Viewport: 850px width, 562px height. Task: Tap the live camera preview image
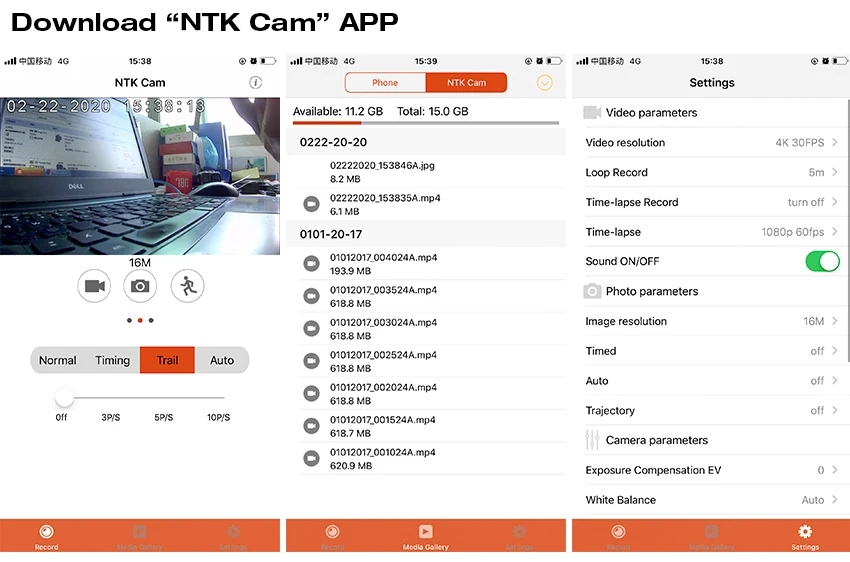(x=140, y=176)
